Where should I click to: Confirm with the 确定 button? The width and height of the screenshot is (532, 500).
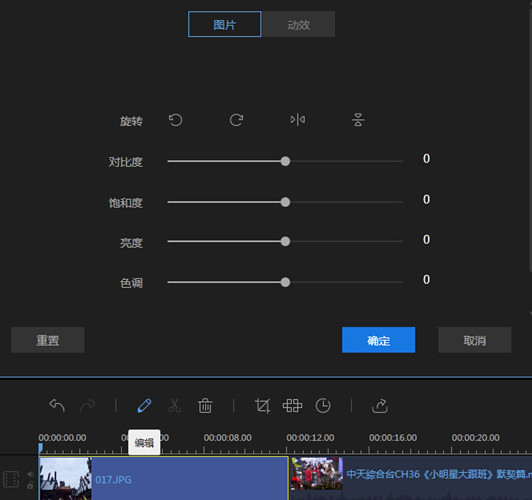point(378,340)
